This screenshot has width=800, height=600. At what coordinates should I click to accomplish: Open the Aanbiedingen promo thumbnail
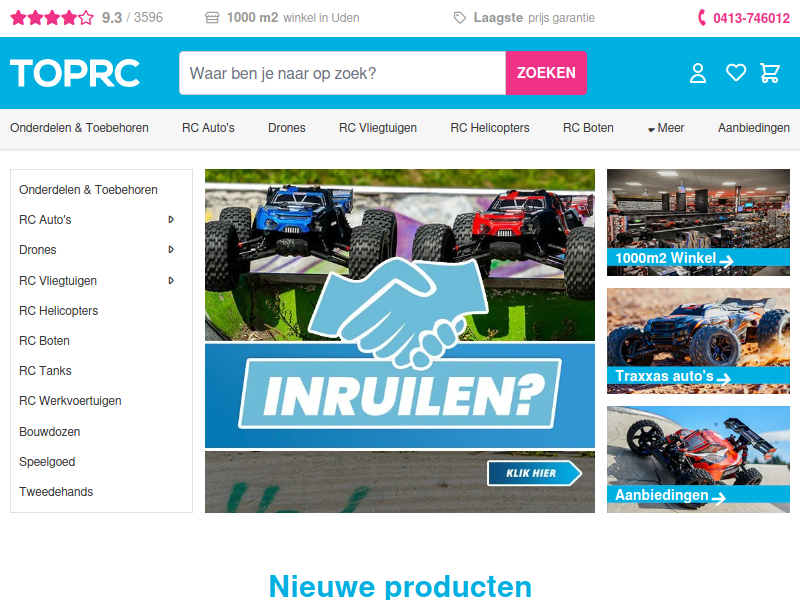pyautogui.click(x=698, y=459)
